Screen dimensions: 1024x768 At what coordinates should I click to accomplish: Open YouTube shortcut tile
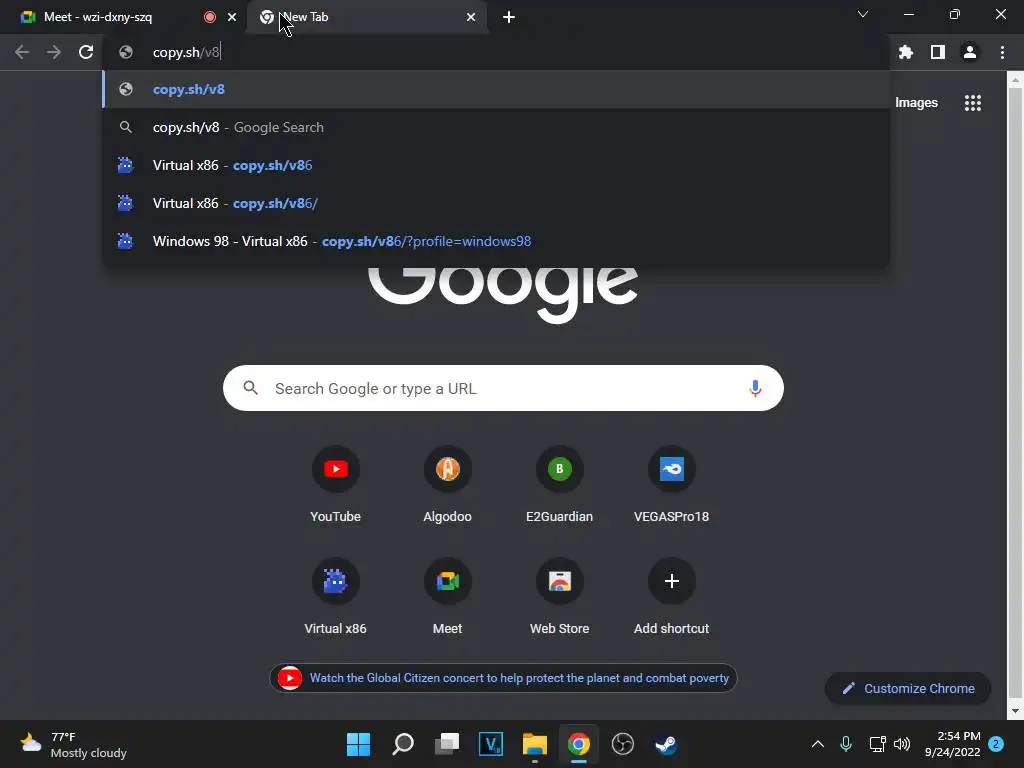tap(336, 485)
